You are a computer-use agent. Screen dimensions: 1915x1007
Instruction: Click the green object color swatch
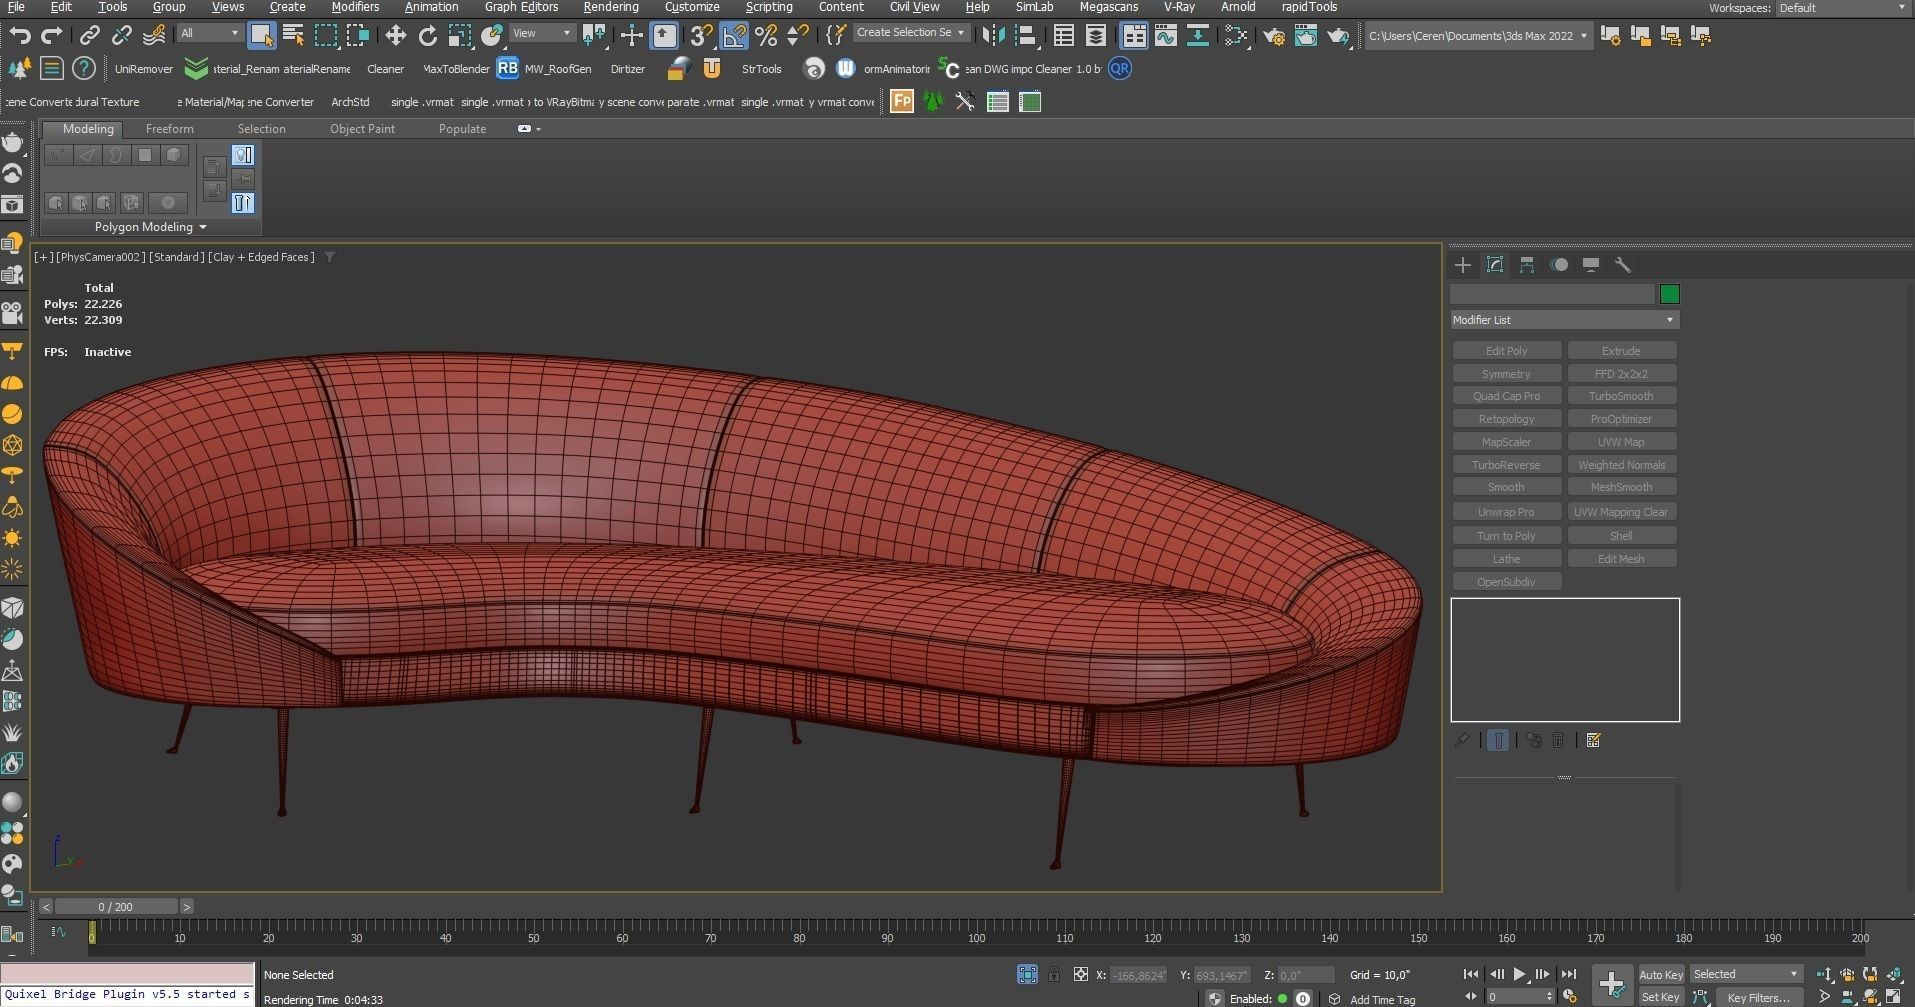click(x=1670, y=294)
